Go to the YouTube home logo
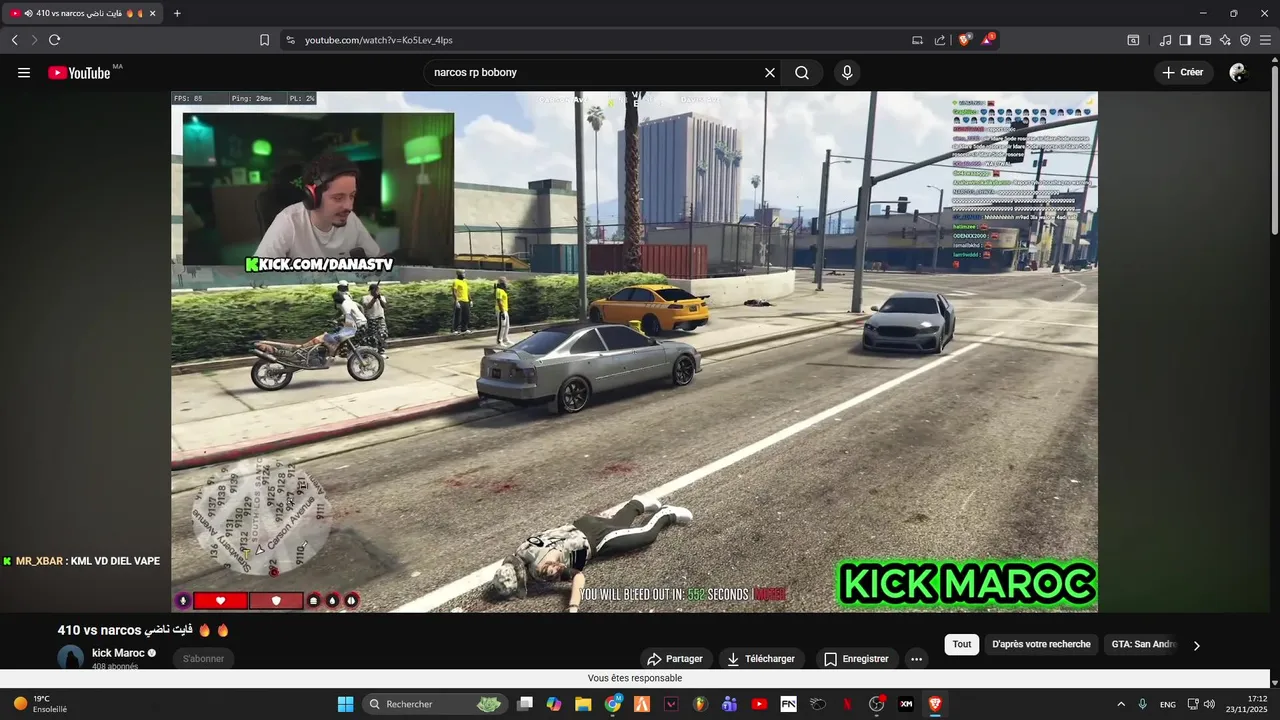This screenshot has width=1280, height=720. point(79,72)
